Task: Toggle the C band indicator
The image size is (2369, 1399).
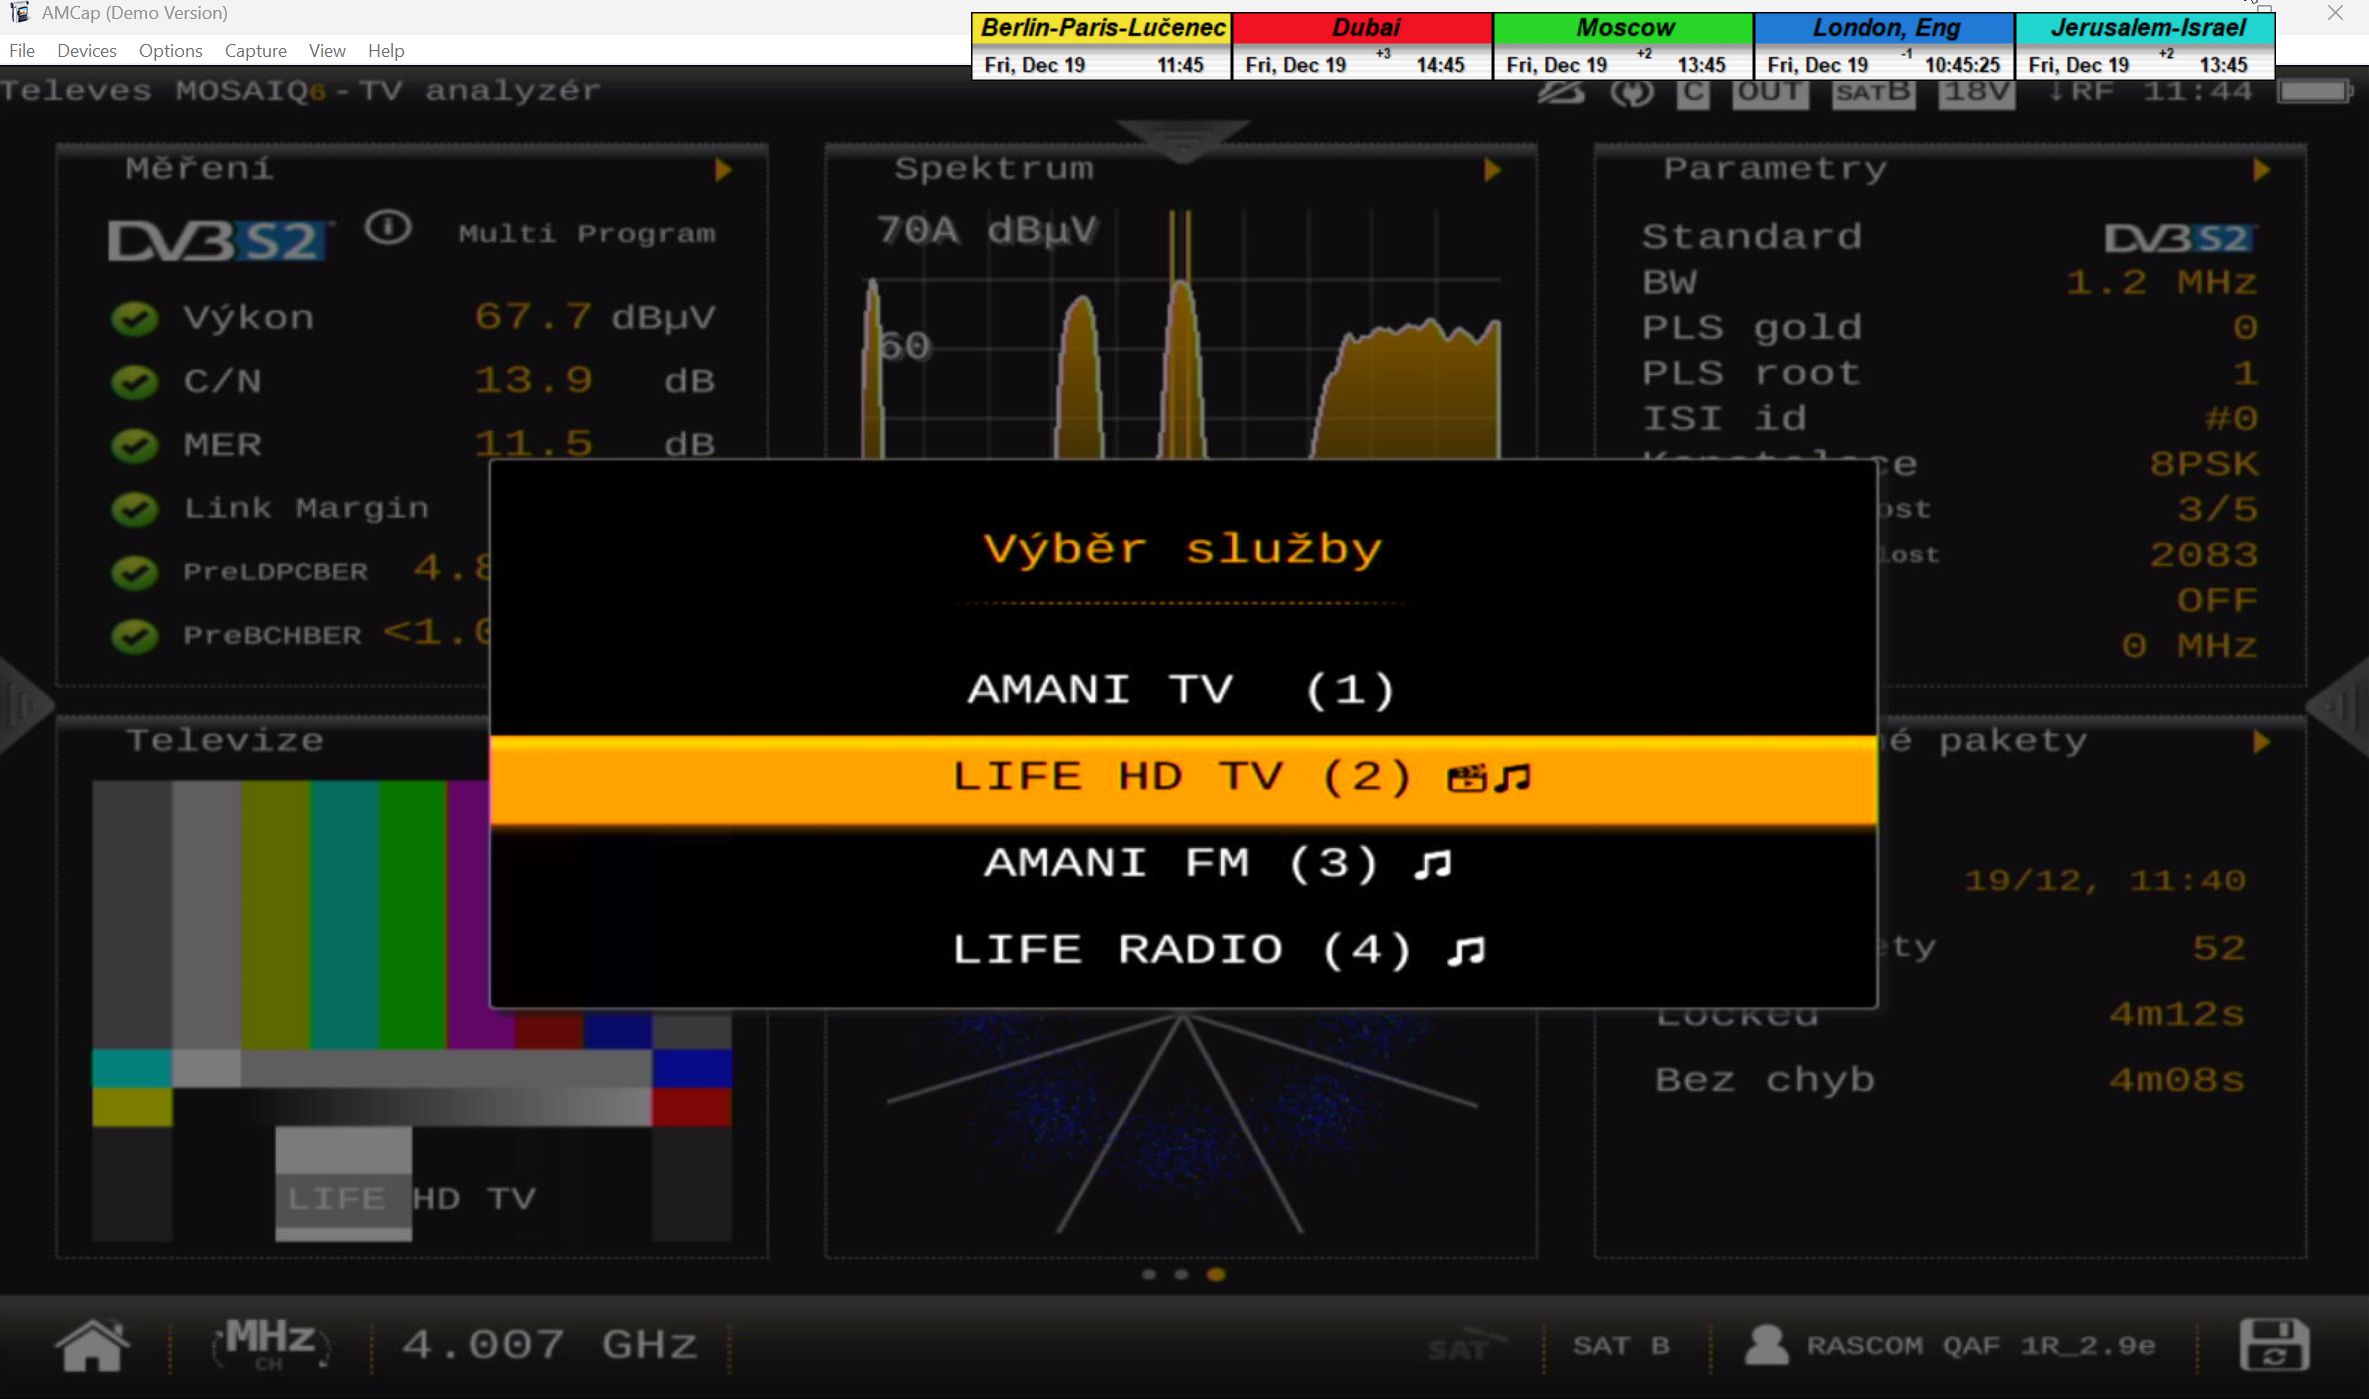Action: [1692, 93]
